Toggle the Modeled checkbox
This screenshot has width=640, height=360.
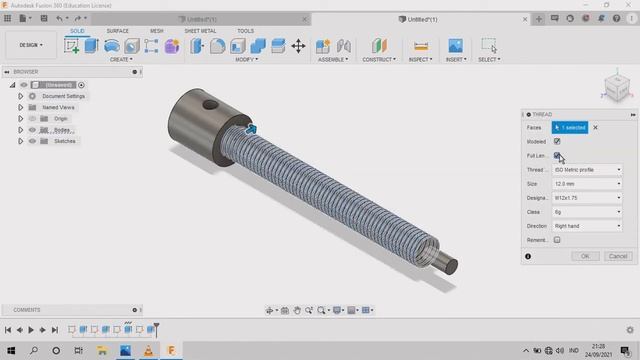[x=557, y=142]
